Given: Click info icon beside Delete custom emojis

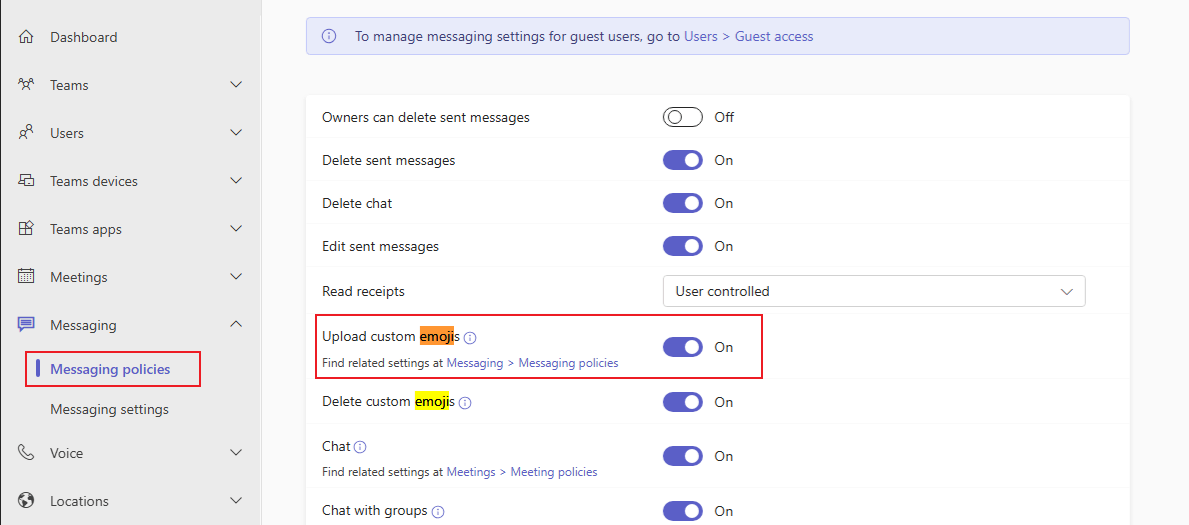Looking at the screenshot, I should click(x=466, y=403).
